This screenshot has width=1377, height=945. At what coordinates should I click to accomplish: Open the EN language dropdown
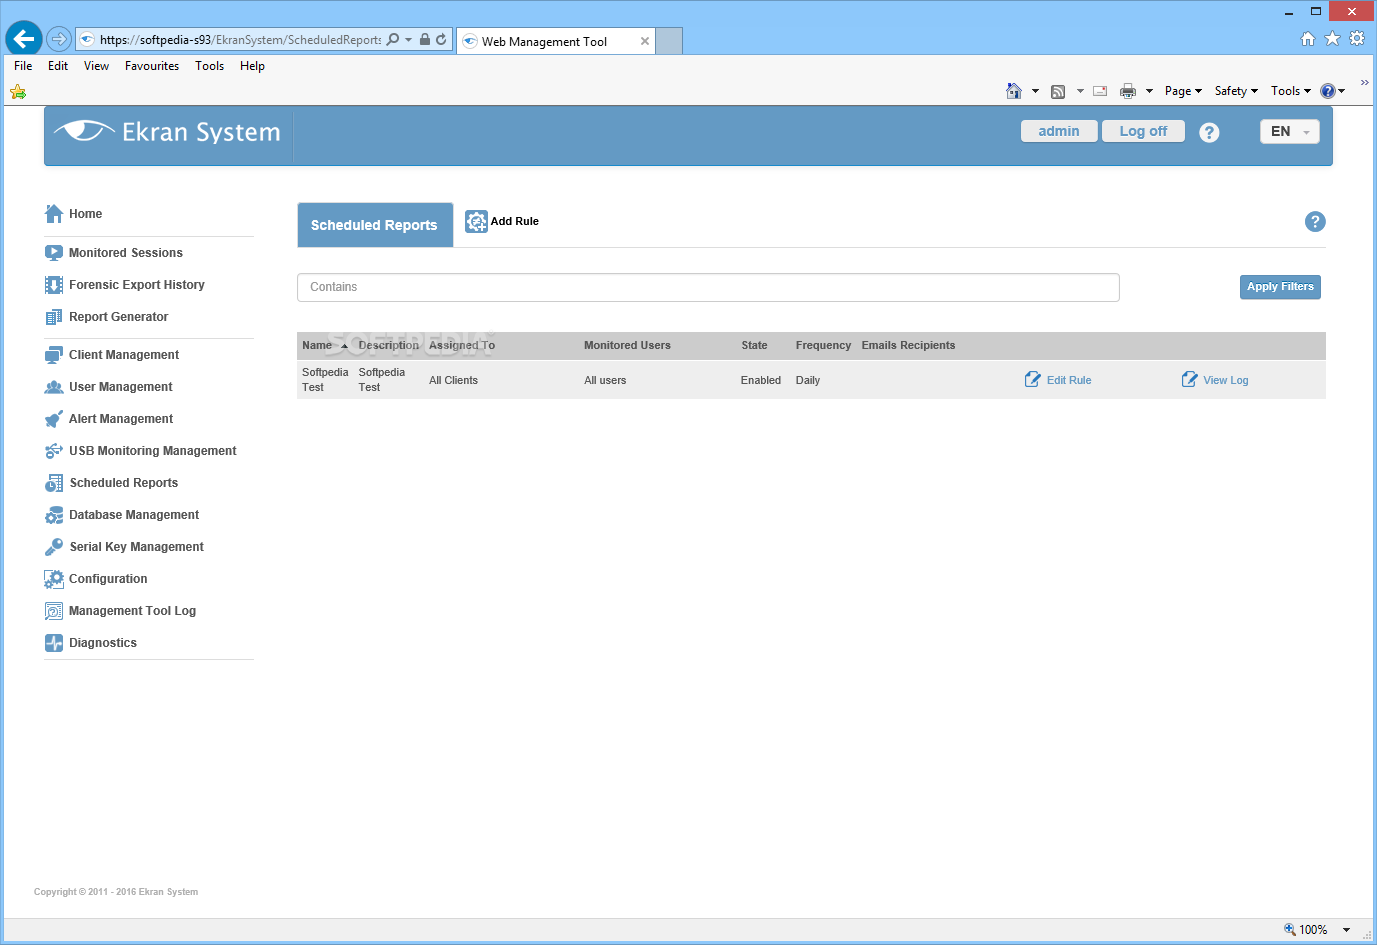click(x=1289, y=132)
